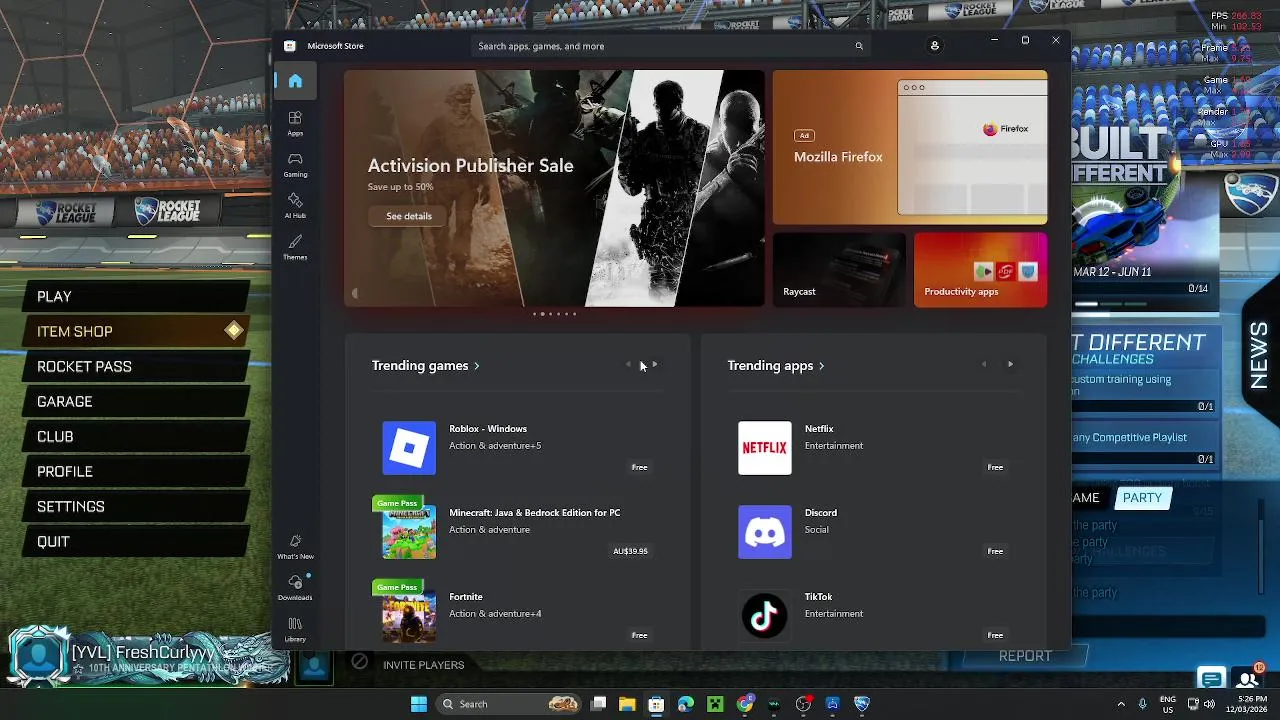This screenshot has height=720, width=1280.
Task: Expand the Trending games heading
Action: 426,366
